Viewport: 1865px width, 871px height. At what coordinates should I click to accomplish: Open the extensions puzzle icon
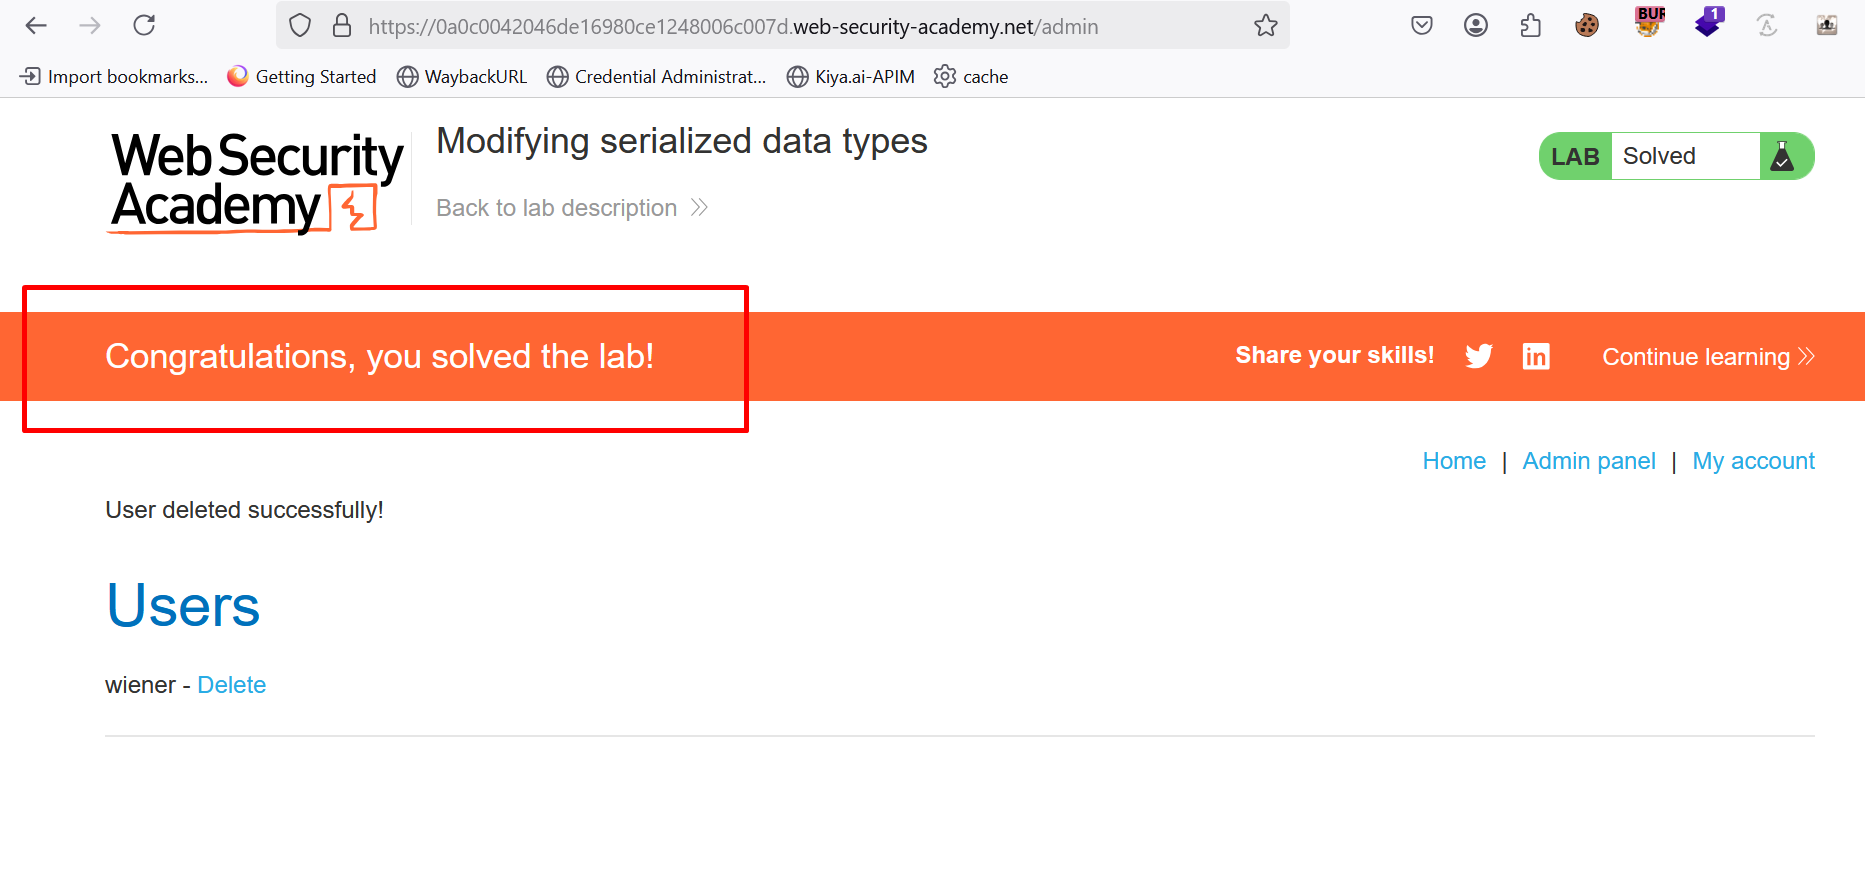(x=1531, y=26)
